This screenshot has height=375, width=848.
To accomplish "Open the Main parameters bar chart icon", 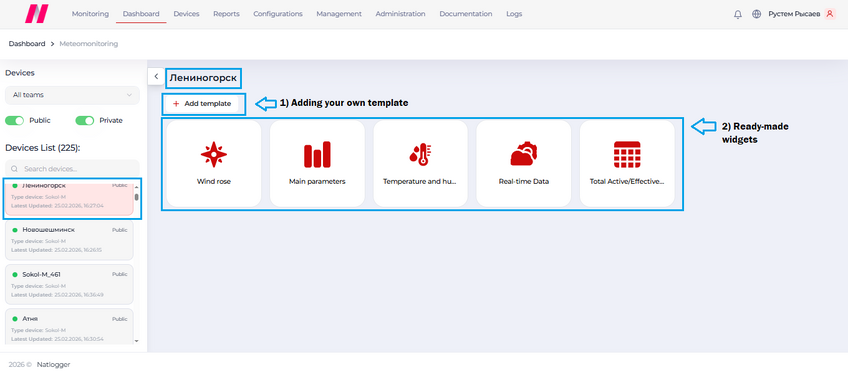I will 317,154.
